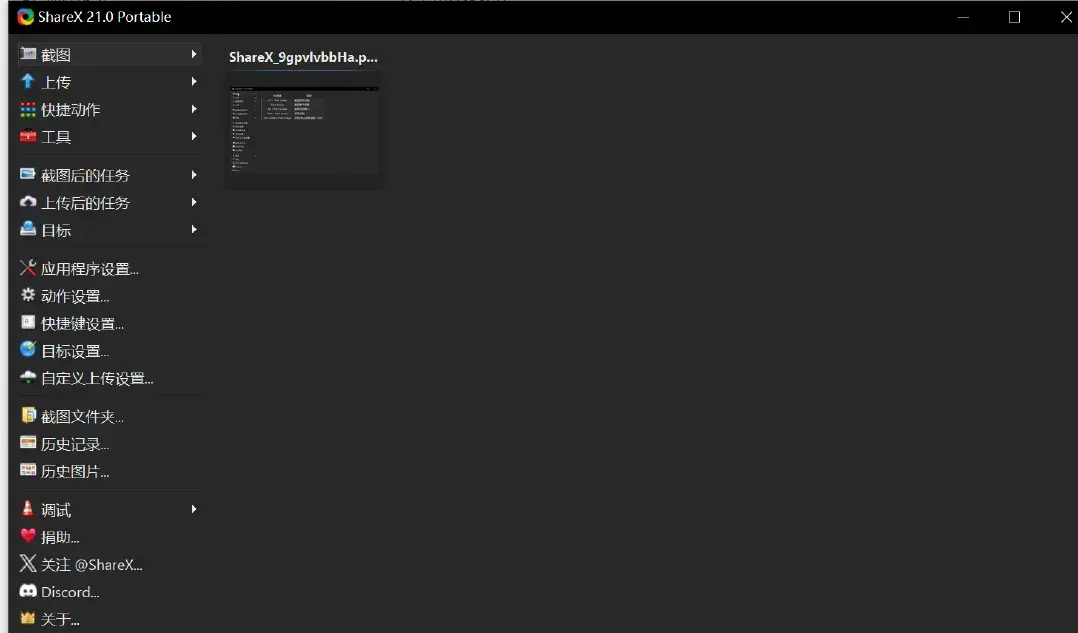This screenshot has height=633, width=1078.
Task: Select the ShareX_9gpvlvbbHa screenshot thumbnail
Action: tap(305, 130)
